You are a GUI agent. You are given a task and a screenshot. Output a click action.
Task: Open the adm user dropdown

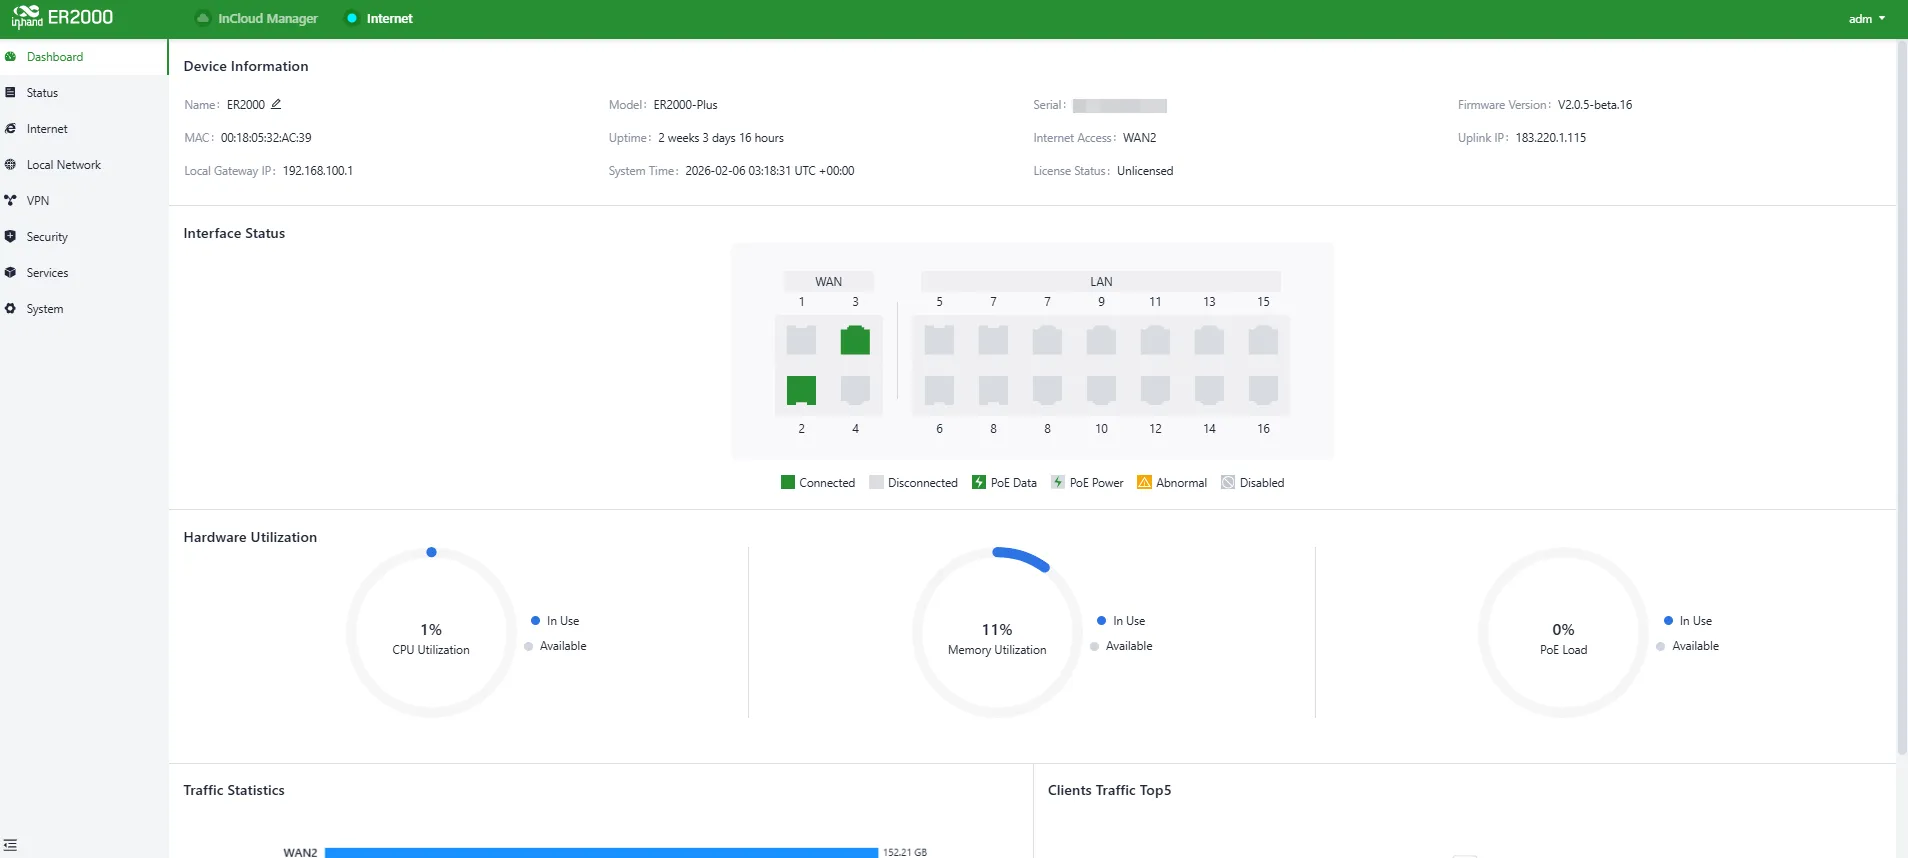1866,19
